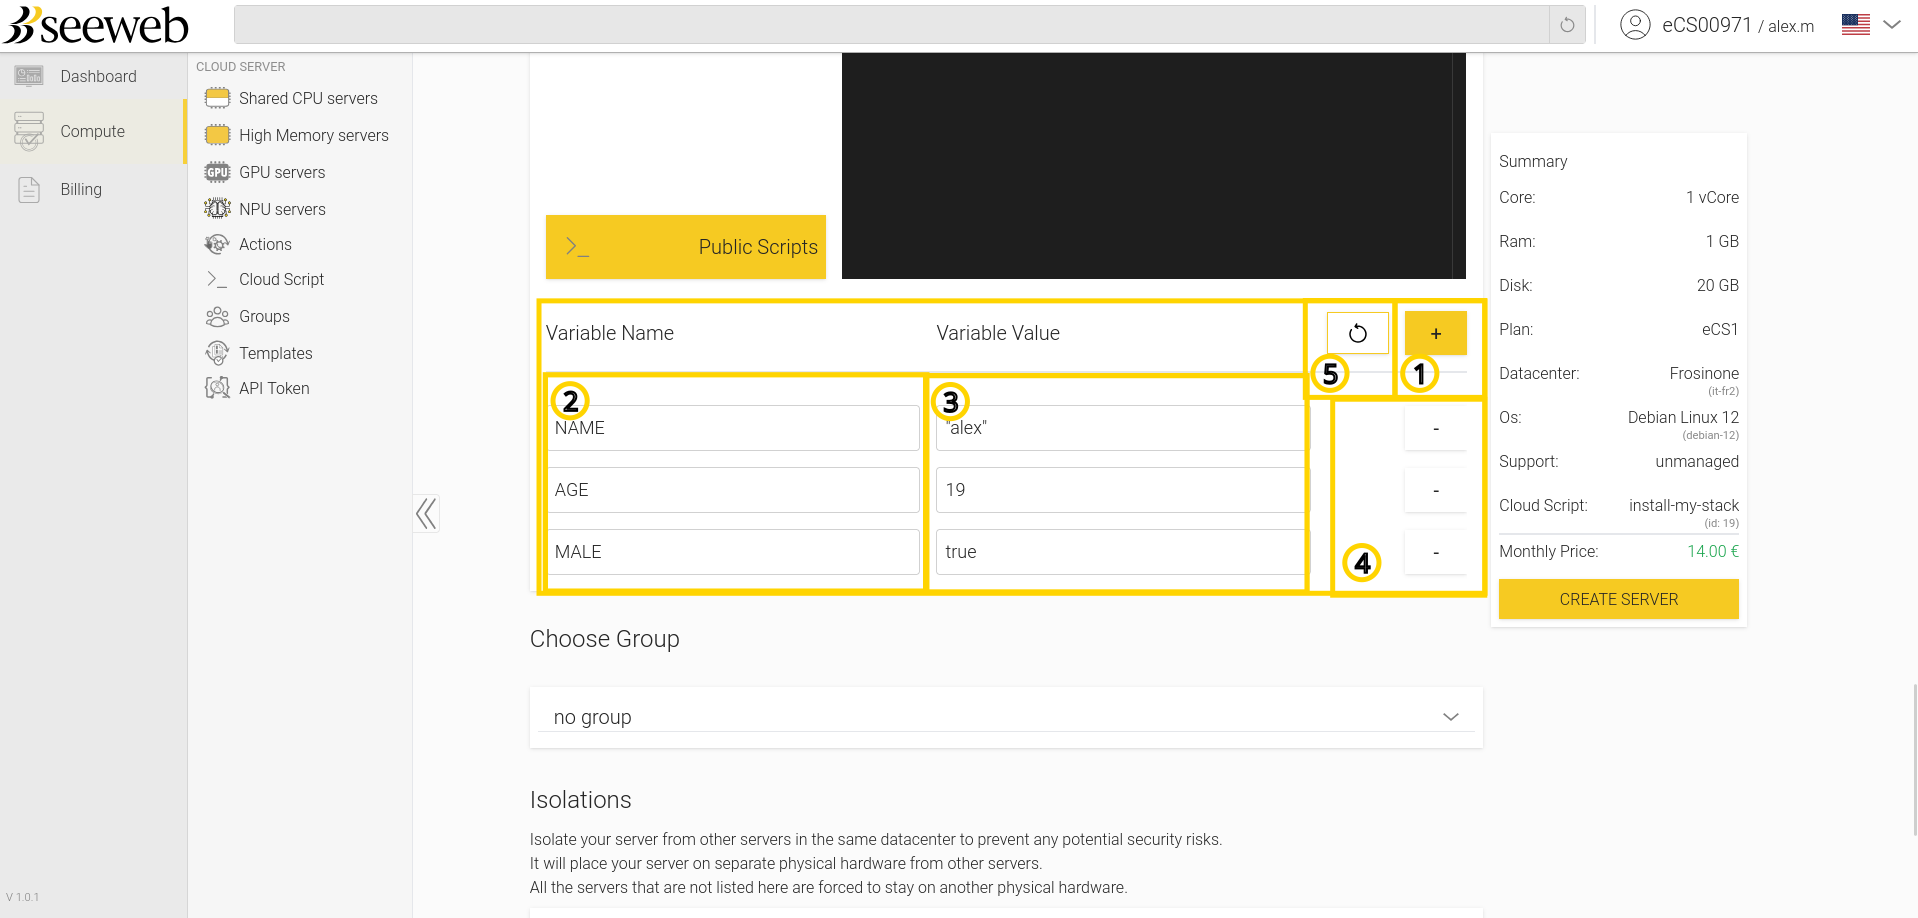Remove the AGE variable row
This screenshot has height=918, width=1918.
point(1436,490)
